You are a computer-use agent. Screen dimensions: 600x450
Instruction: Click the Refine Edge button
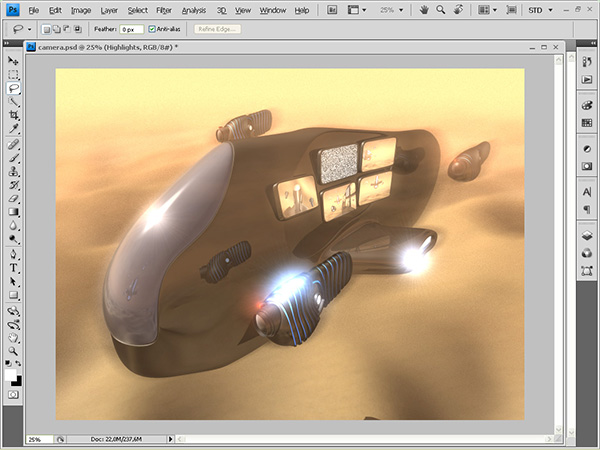[217, 30]
